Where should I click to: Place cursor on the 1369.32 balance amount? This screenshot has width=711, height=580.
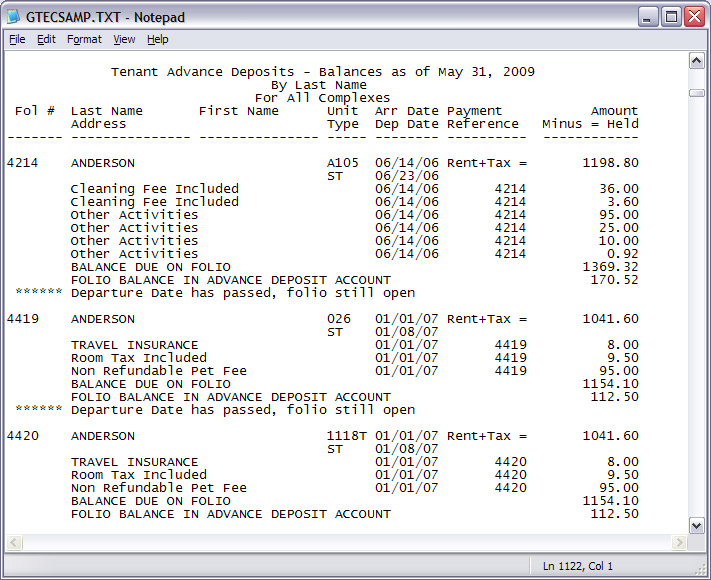pyautogui.click(x=610, y=267)
